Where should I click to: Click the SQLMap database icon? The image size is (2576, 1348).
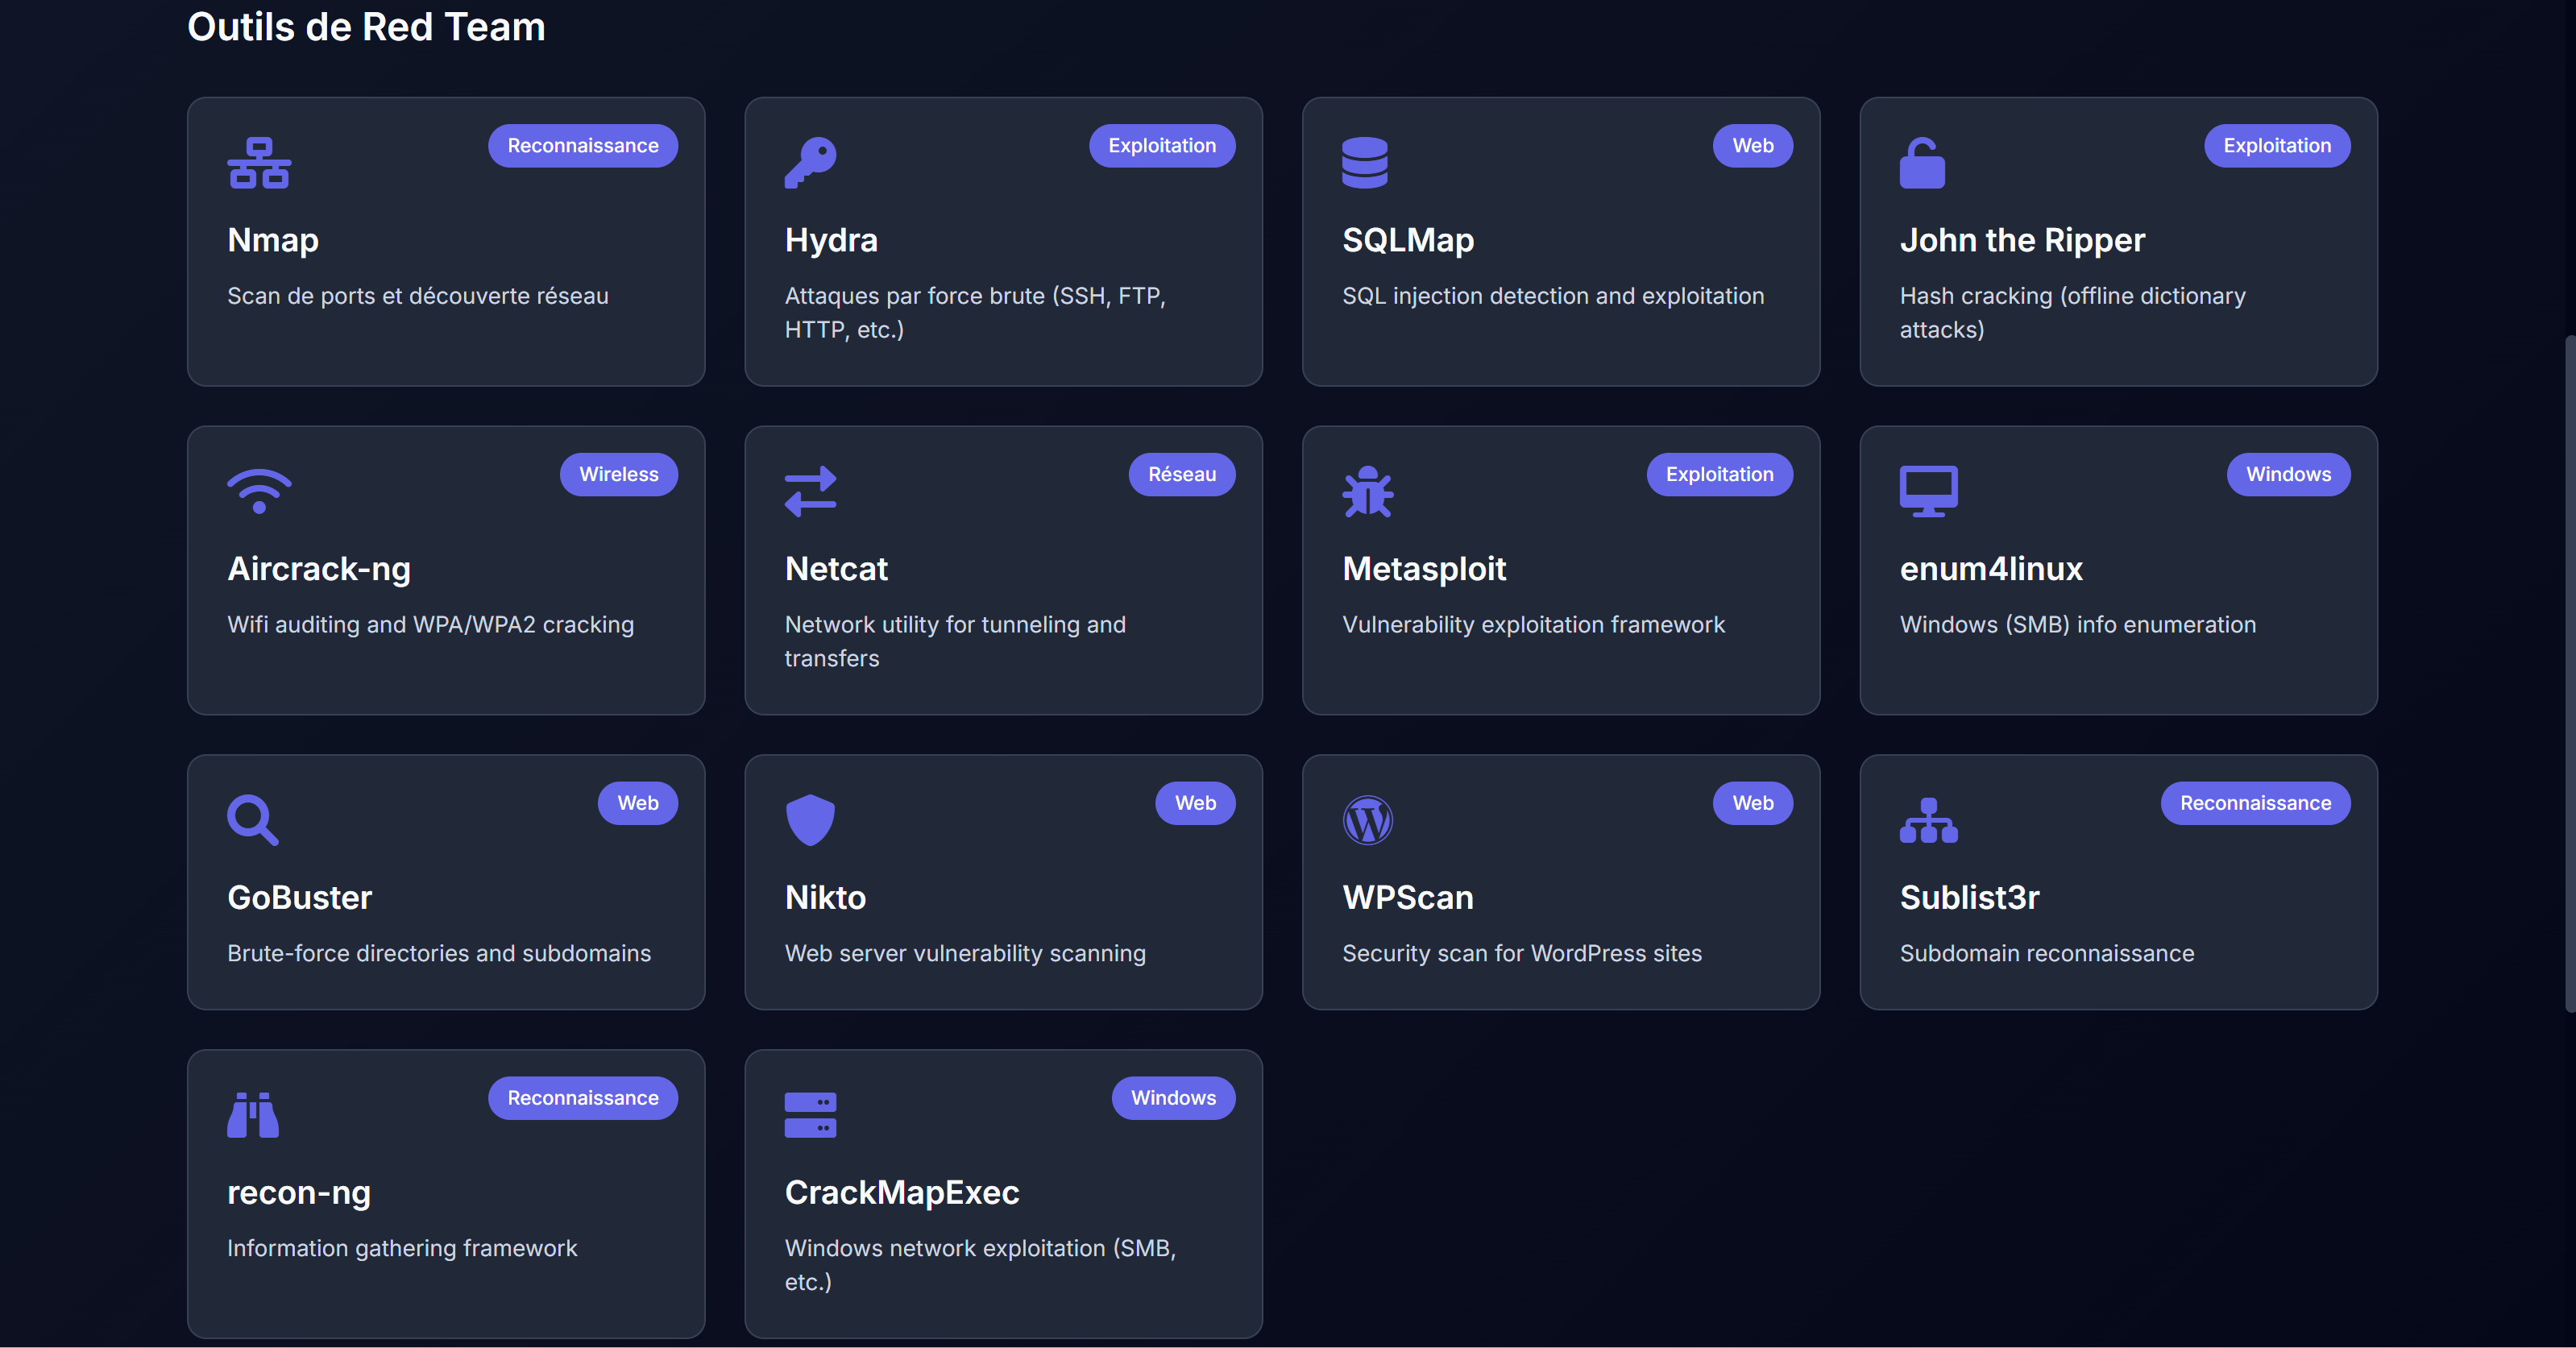tap(1364, 163)
